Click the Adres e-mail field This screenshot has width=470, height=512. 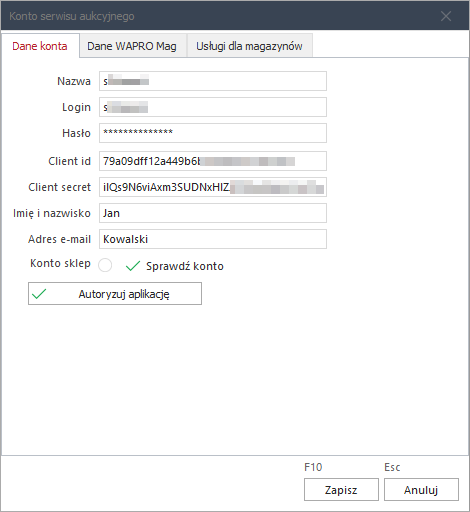pyautogui.click(x=213, y=239)
